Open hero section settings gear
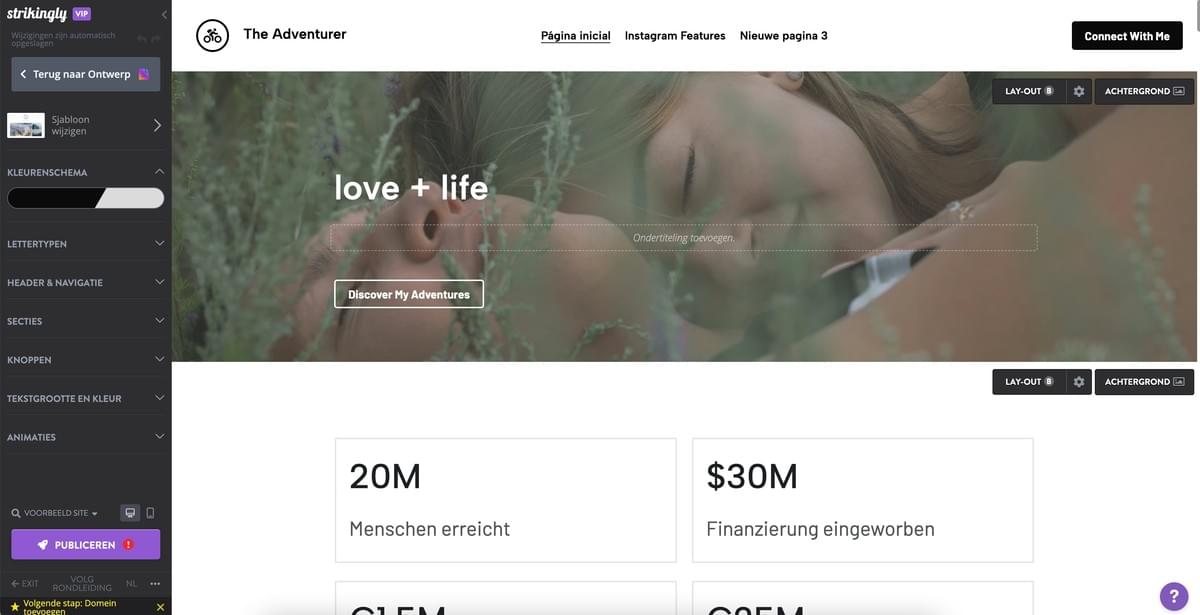The height and width of the screenshot is (615, 1200). point(1079,91)
